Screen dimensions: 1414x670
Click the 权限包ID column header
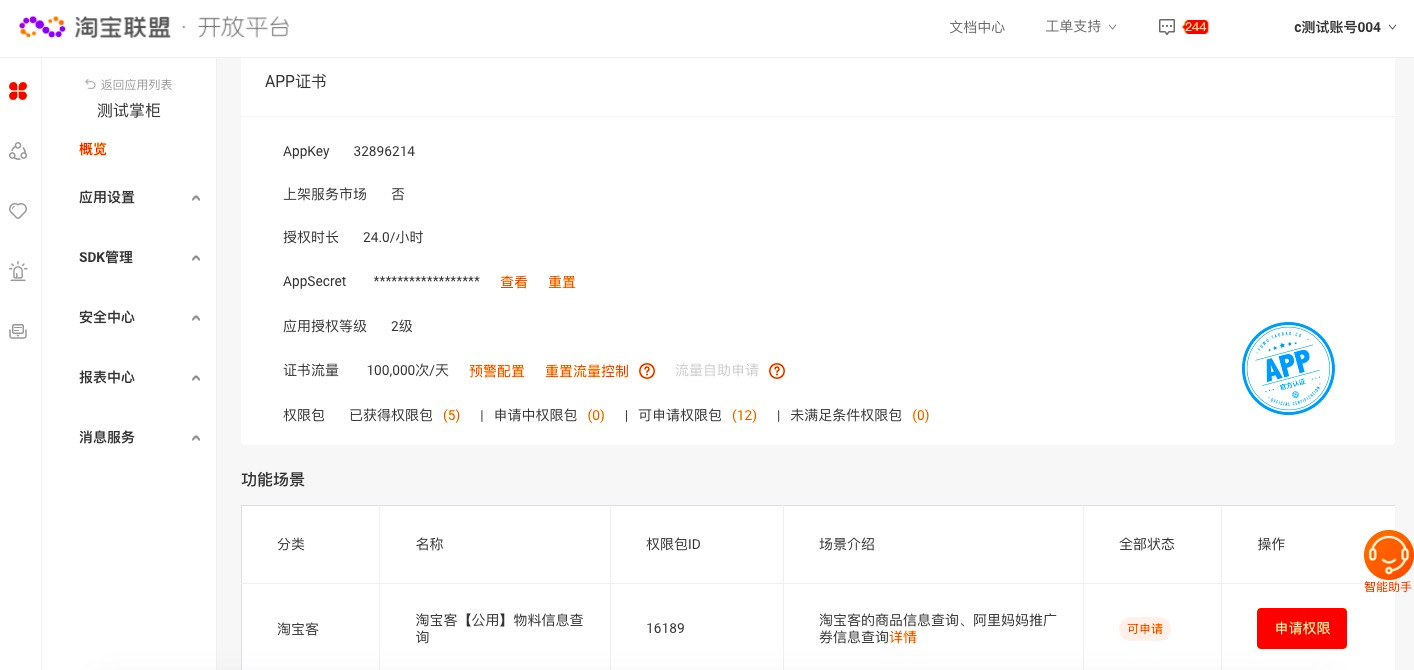(x=674, y=544)
